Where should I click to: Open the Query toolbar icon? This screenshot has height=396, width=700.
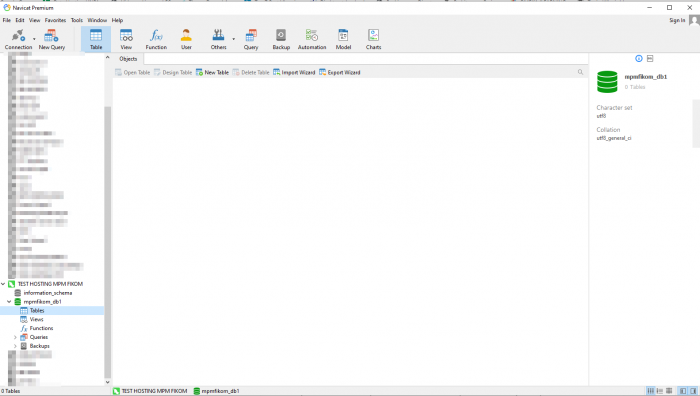[251, 39]
